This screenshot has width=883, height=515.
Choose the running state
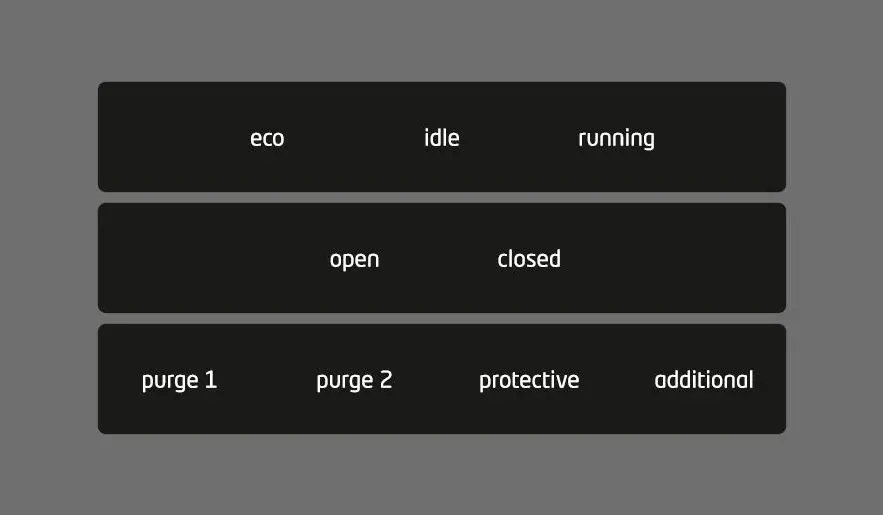point(616,138)
